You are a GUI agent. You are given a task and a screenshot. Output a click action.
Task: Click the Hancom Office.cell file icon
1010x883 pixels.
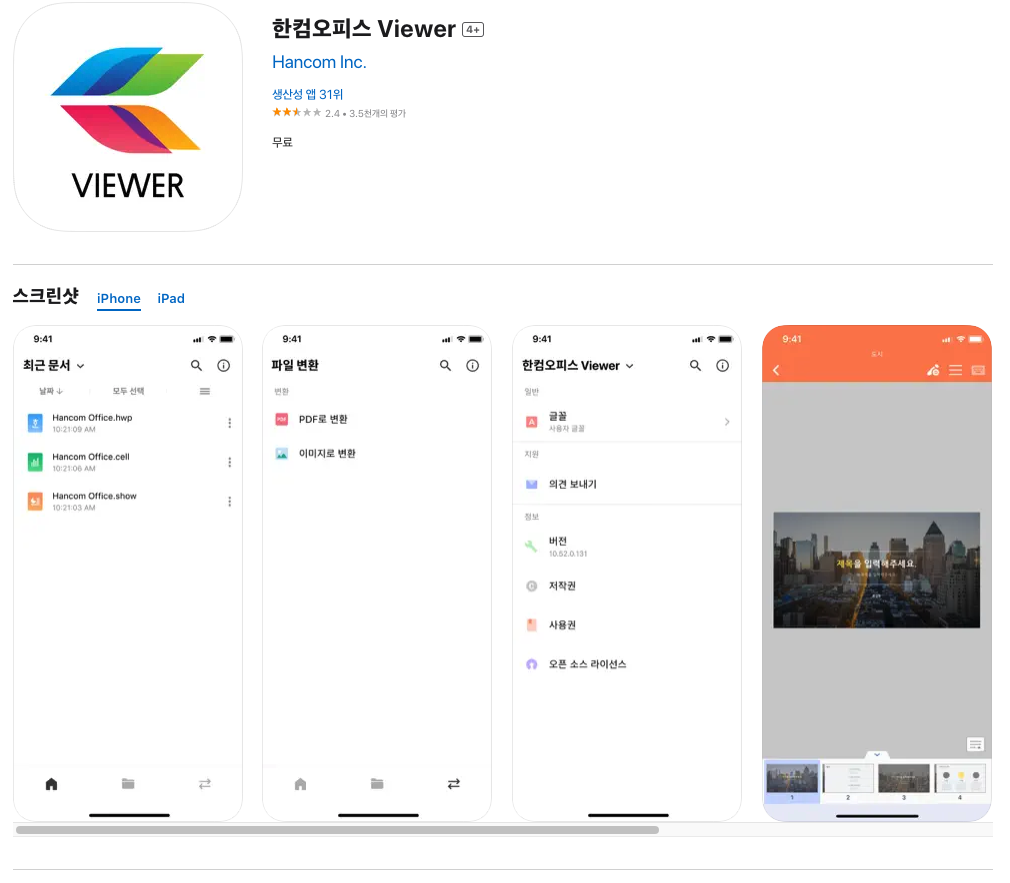coord(35,462)
